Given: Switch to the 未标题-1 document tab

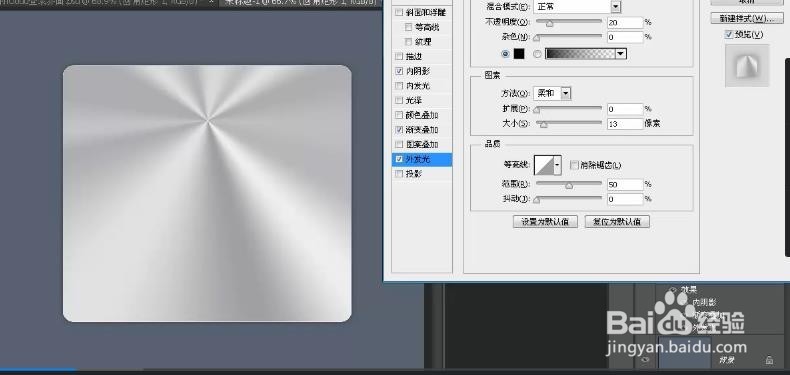Looking at the screenshot, I should 300,3.
